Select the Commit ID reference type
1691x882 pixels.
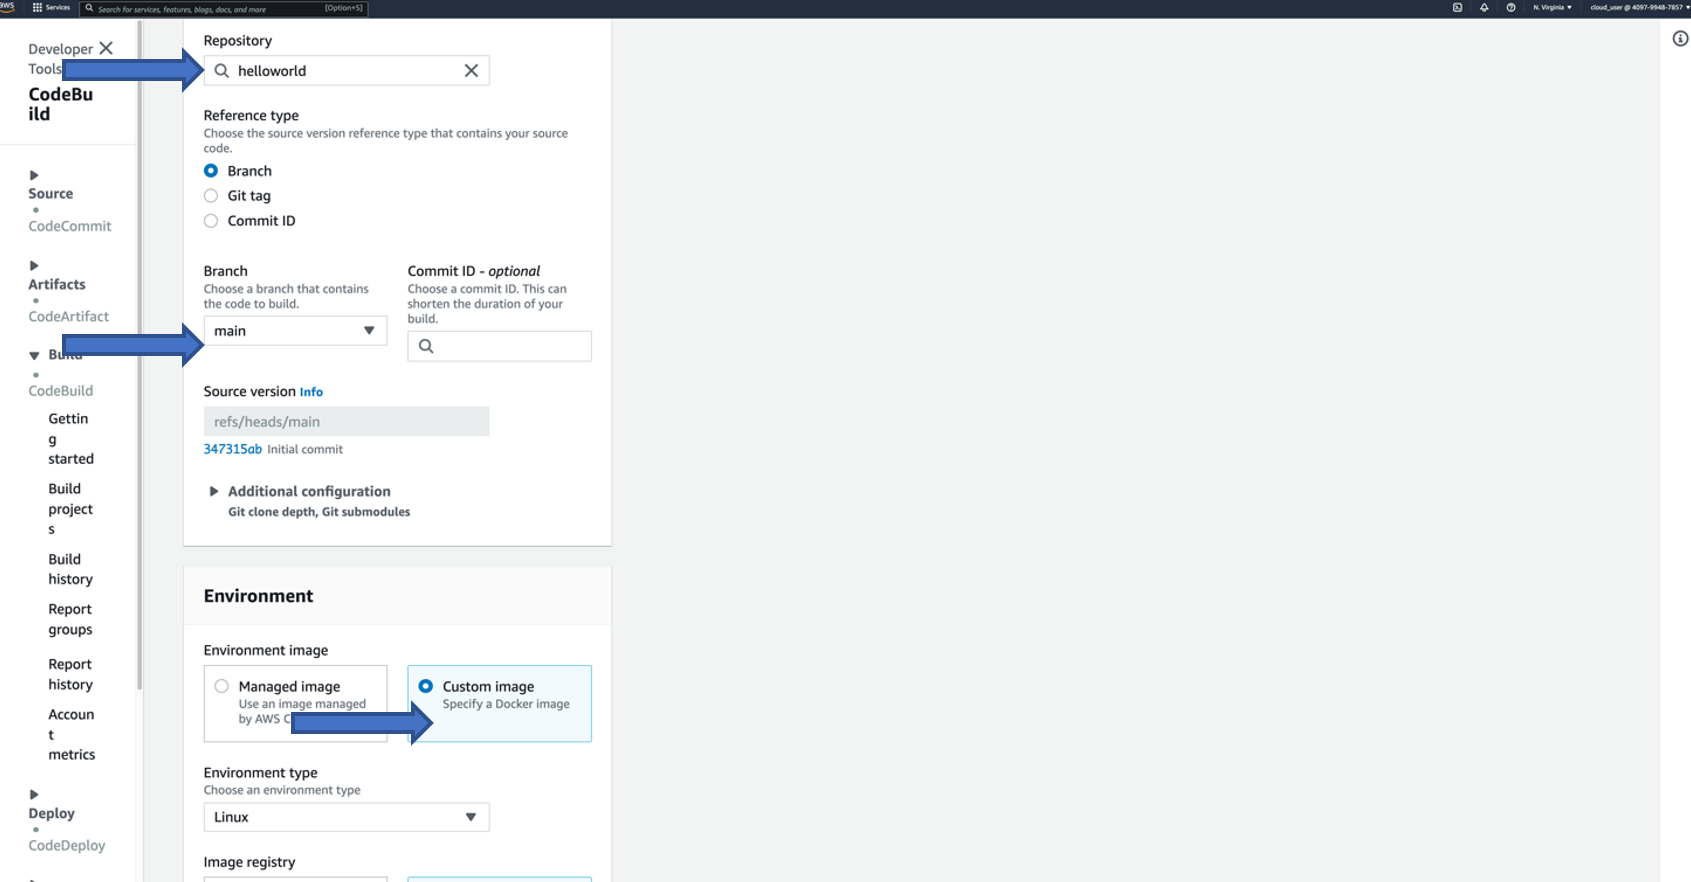click(x=211, y=221)
